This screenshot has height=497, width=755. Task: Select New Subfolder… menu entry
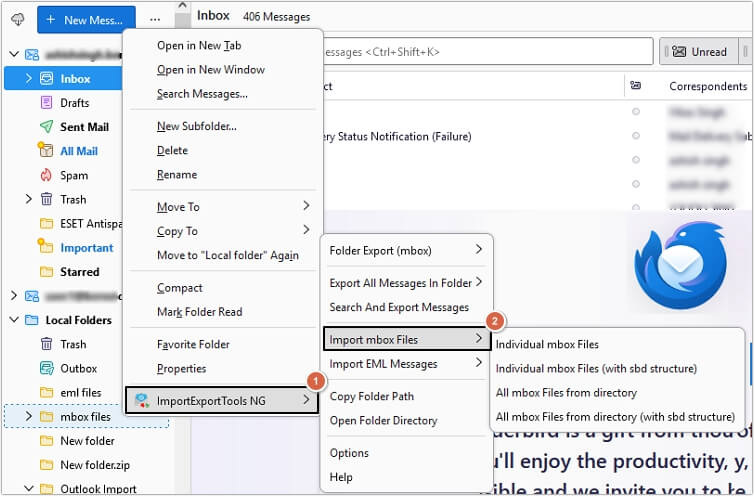[x=223, y=126]
